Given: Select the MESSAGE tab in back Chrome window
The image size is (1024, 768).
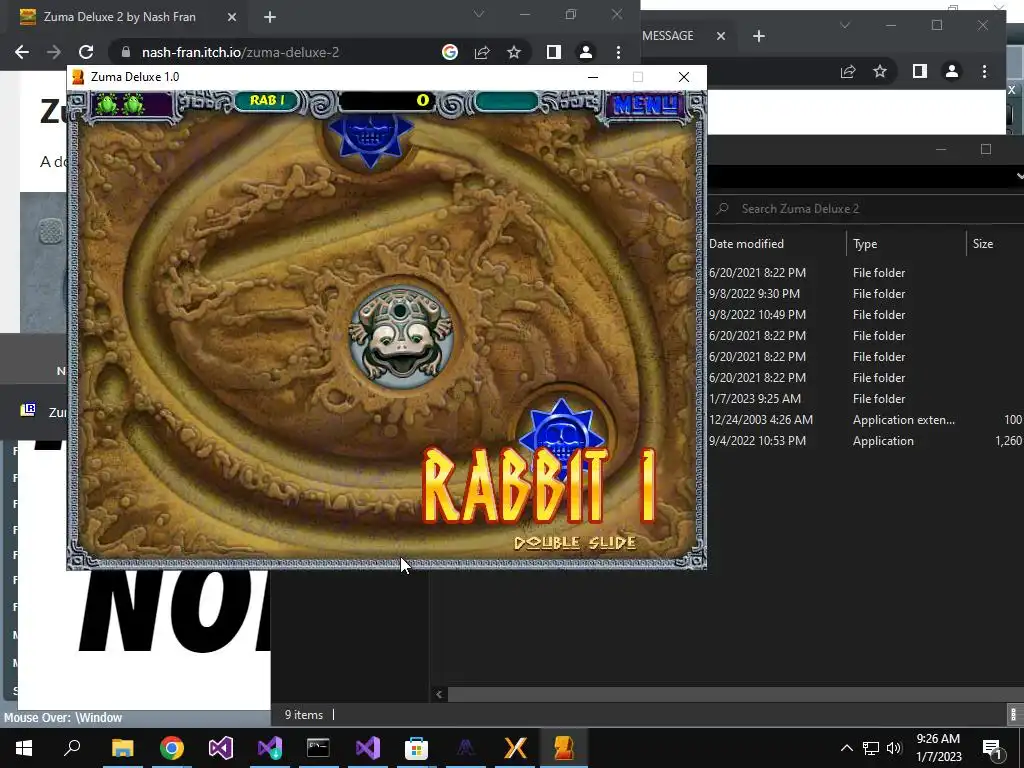Looking at the screenshot, I should pos(667,36).
